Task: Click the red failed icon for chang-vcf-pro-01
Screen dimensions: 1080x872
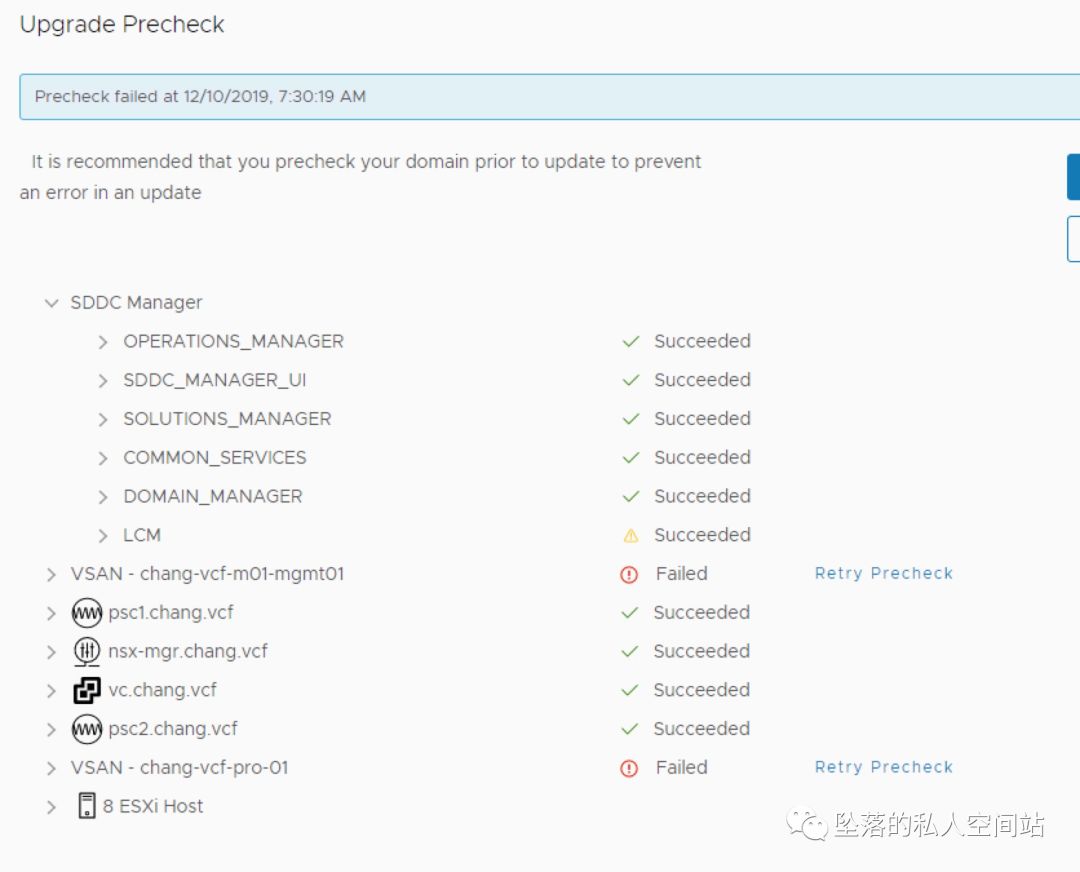Action: click(629, 768)
